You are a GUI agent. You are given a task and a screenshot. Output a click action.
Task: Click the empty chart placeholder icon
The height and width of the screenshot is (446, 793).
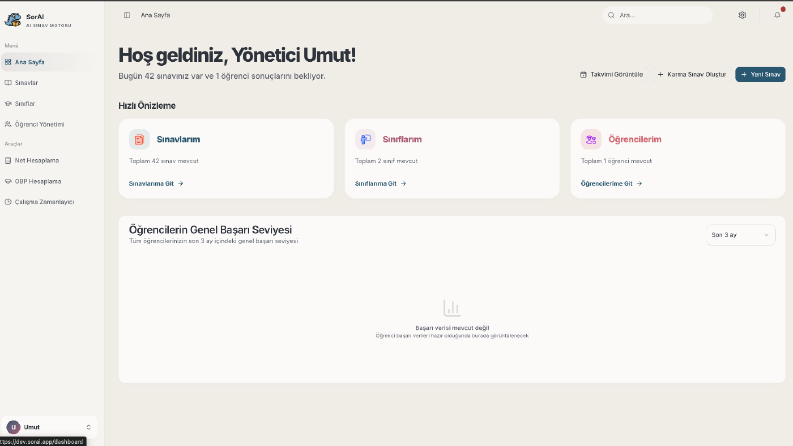(x=452, y=307)
